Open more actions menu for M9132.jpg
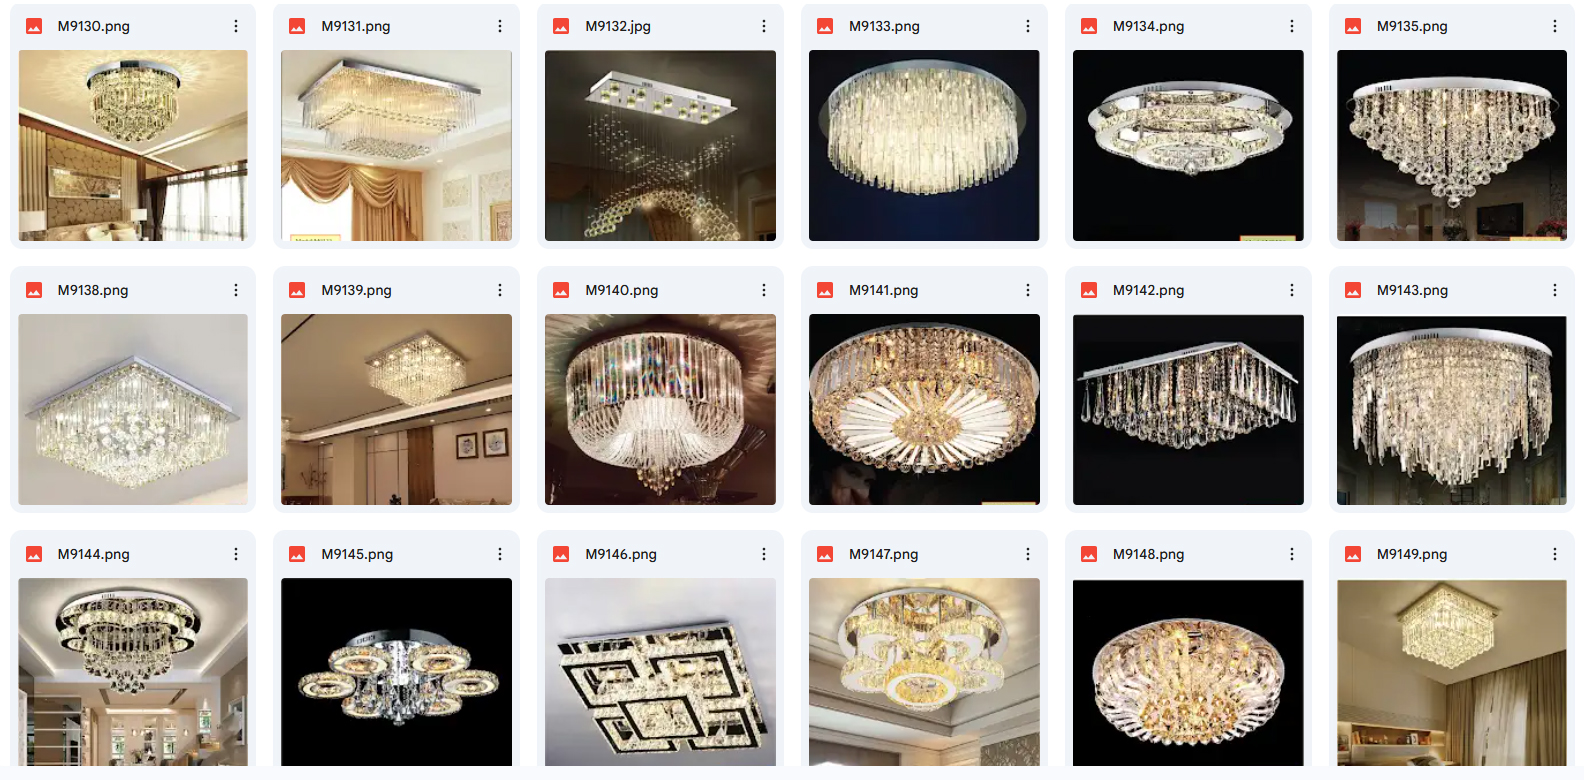Image resolution: width=1584 pixels, height=780 pixels. point(764,26)
